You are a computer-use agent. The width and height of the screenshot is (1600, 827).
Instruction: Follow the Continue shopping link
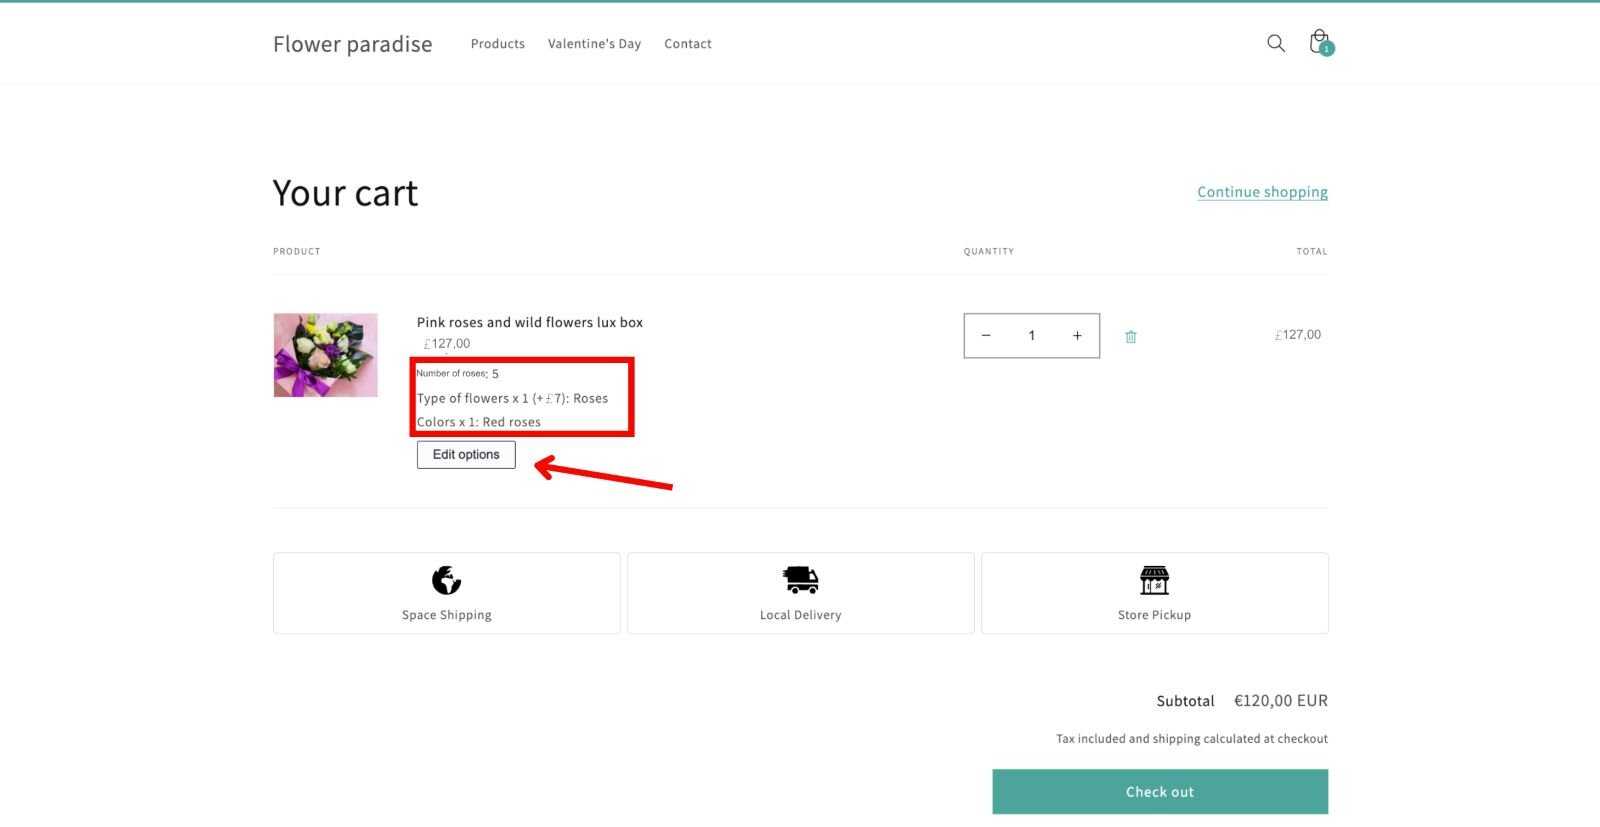point(1262,192)
